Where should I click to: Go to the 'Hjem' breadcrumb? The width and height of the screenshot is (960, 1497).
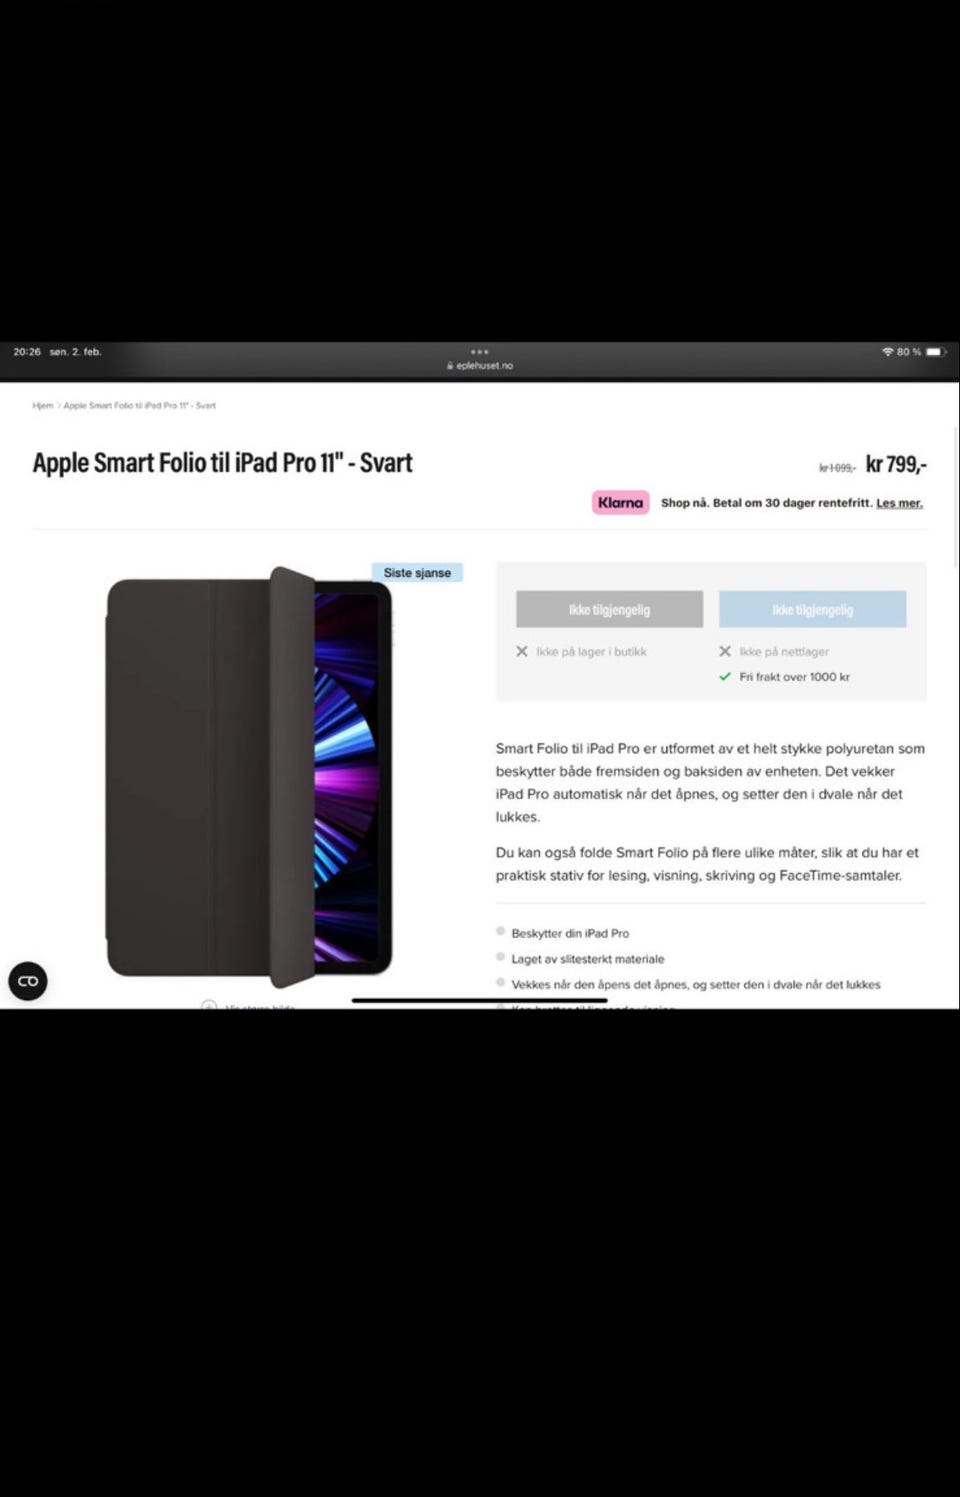42,406
